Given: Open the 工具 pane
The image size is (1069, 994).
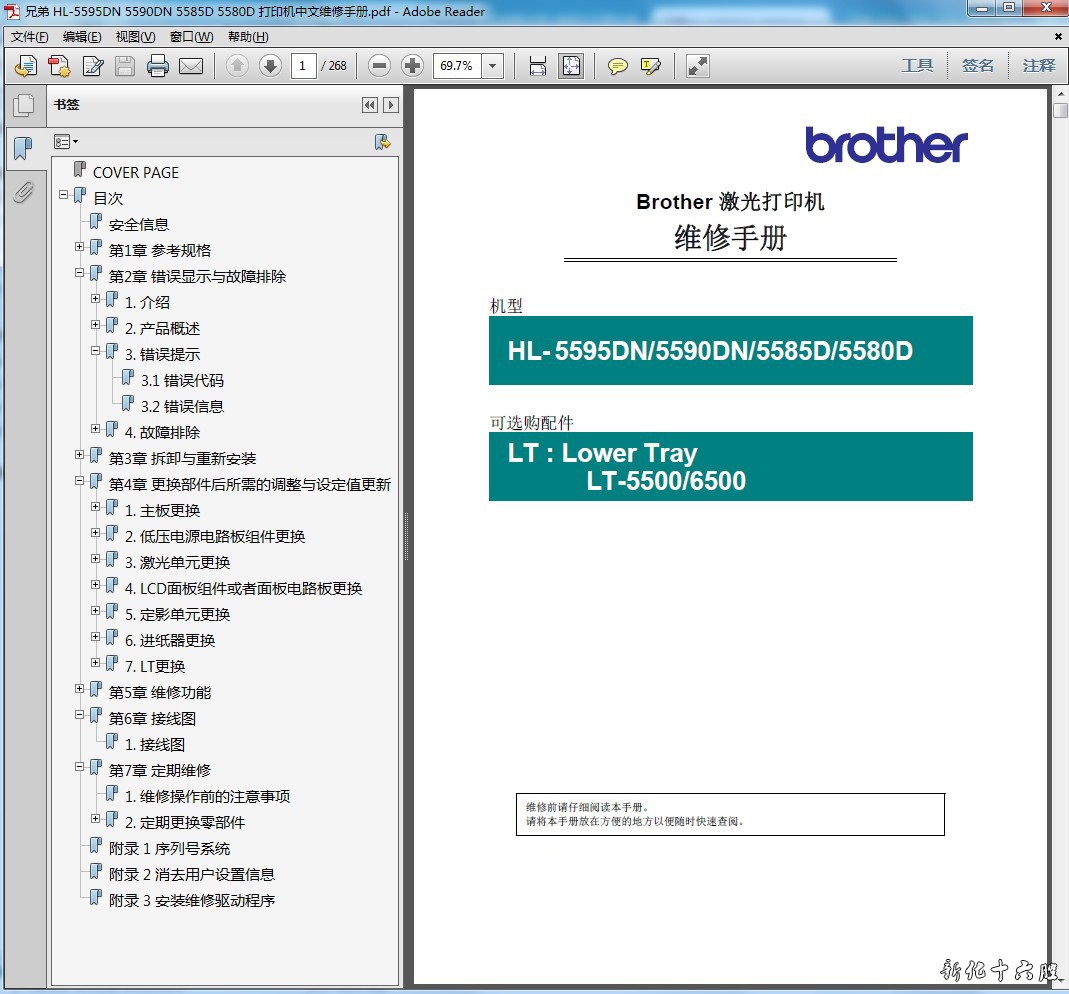Looking at the screenshot, I should tap(917, 66).
